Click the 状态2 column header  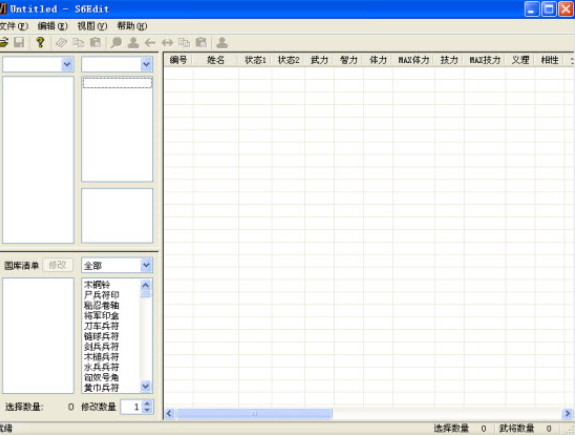coord(288,60)
